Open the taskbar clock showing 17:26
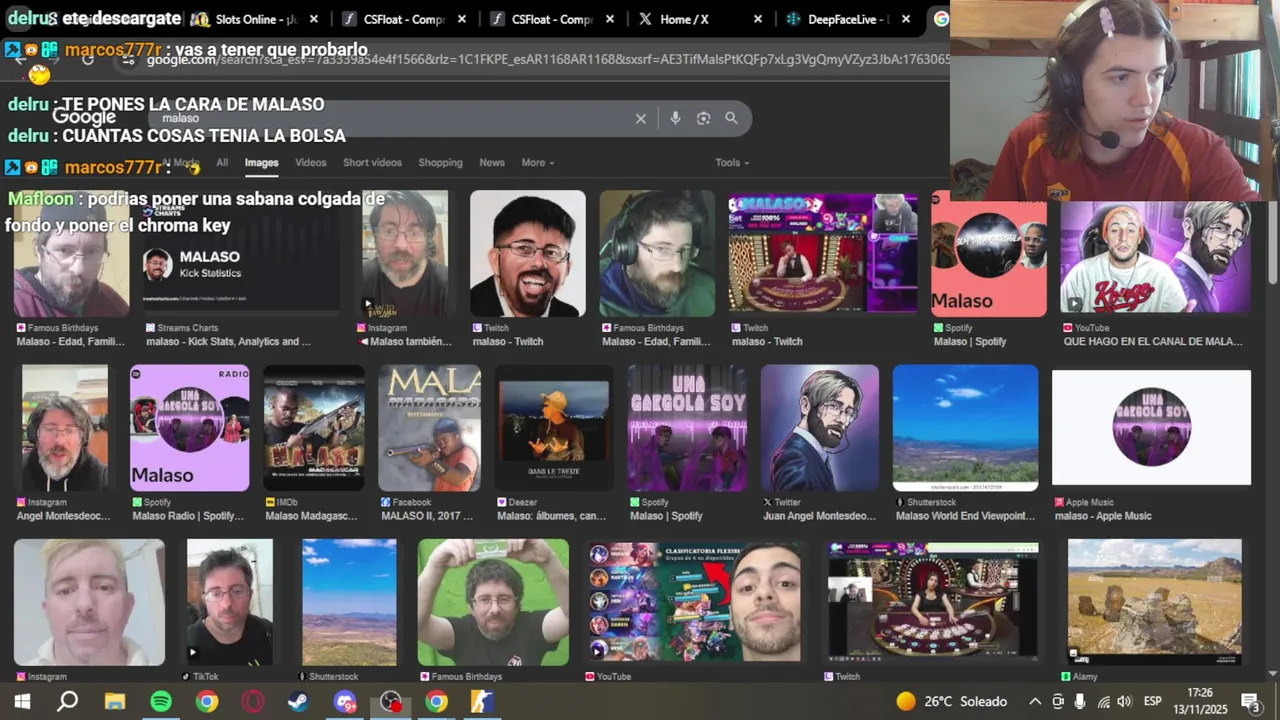This screenshot has height=720, width=1280. pyautogui.click(x=1200, y=702)
